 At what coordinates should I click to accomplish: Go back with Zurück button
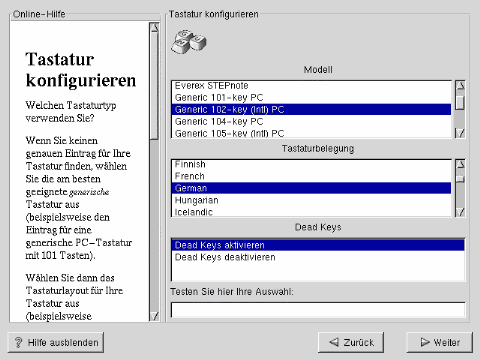[351, 342]
